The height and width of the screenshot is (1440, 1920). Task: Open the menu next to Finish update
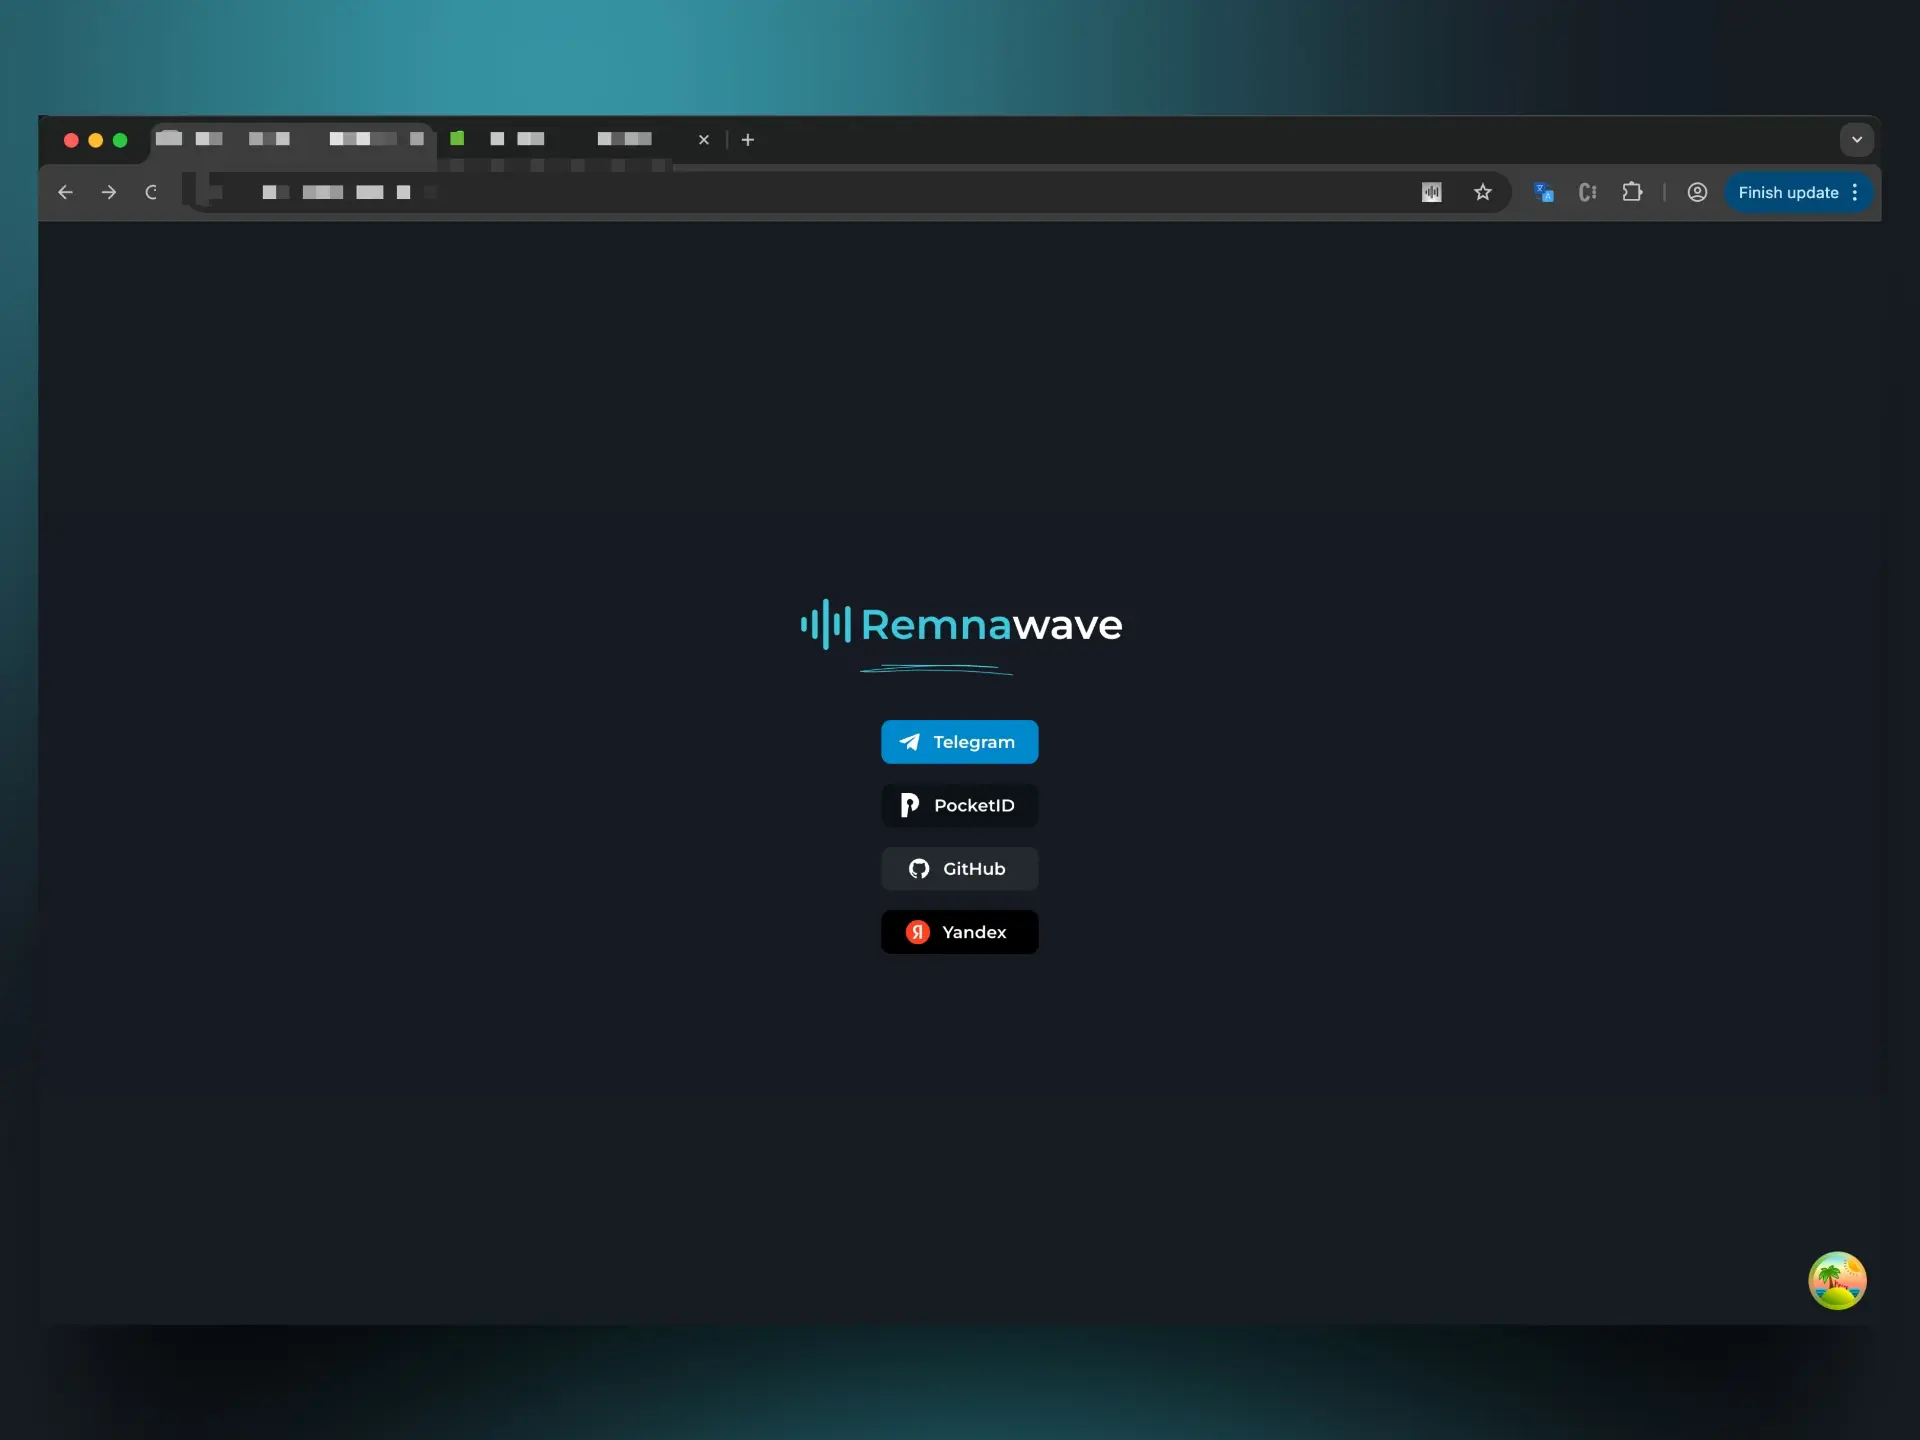(1857, 192)
